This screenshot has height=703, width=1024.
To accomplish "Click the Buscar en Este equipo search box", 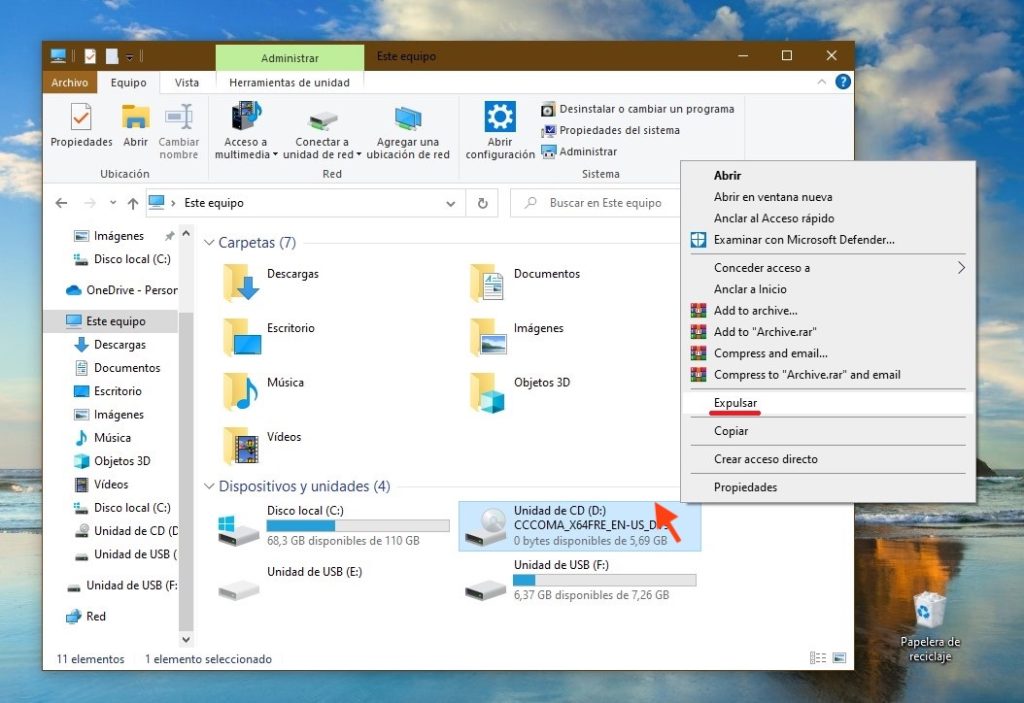I will 600,203.
